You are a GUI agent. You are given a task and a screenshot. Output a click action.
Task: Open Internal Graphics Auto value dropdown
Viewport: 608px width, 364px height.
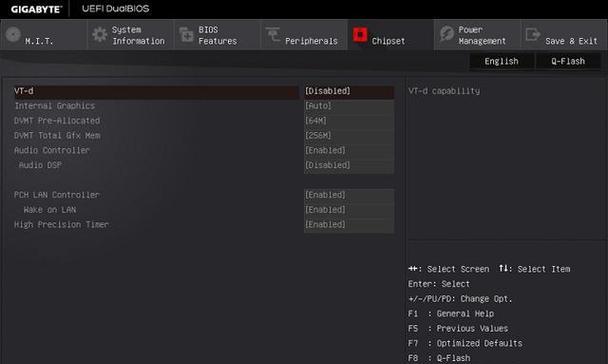[x=349, y=106]
